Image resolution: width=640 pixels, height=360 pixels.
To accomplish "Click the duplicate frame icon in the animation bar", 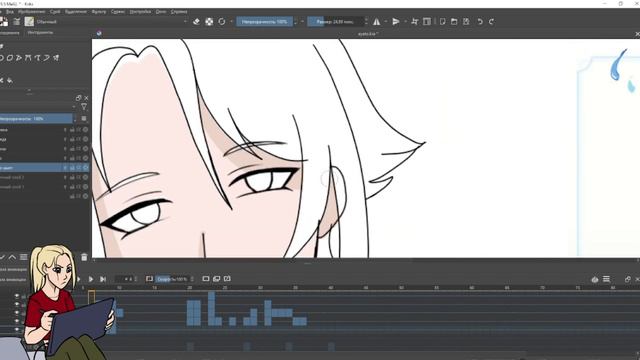I will [217, 279].
